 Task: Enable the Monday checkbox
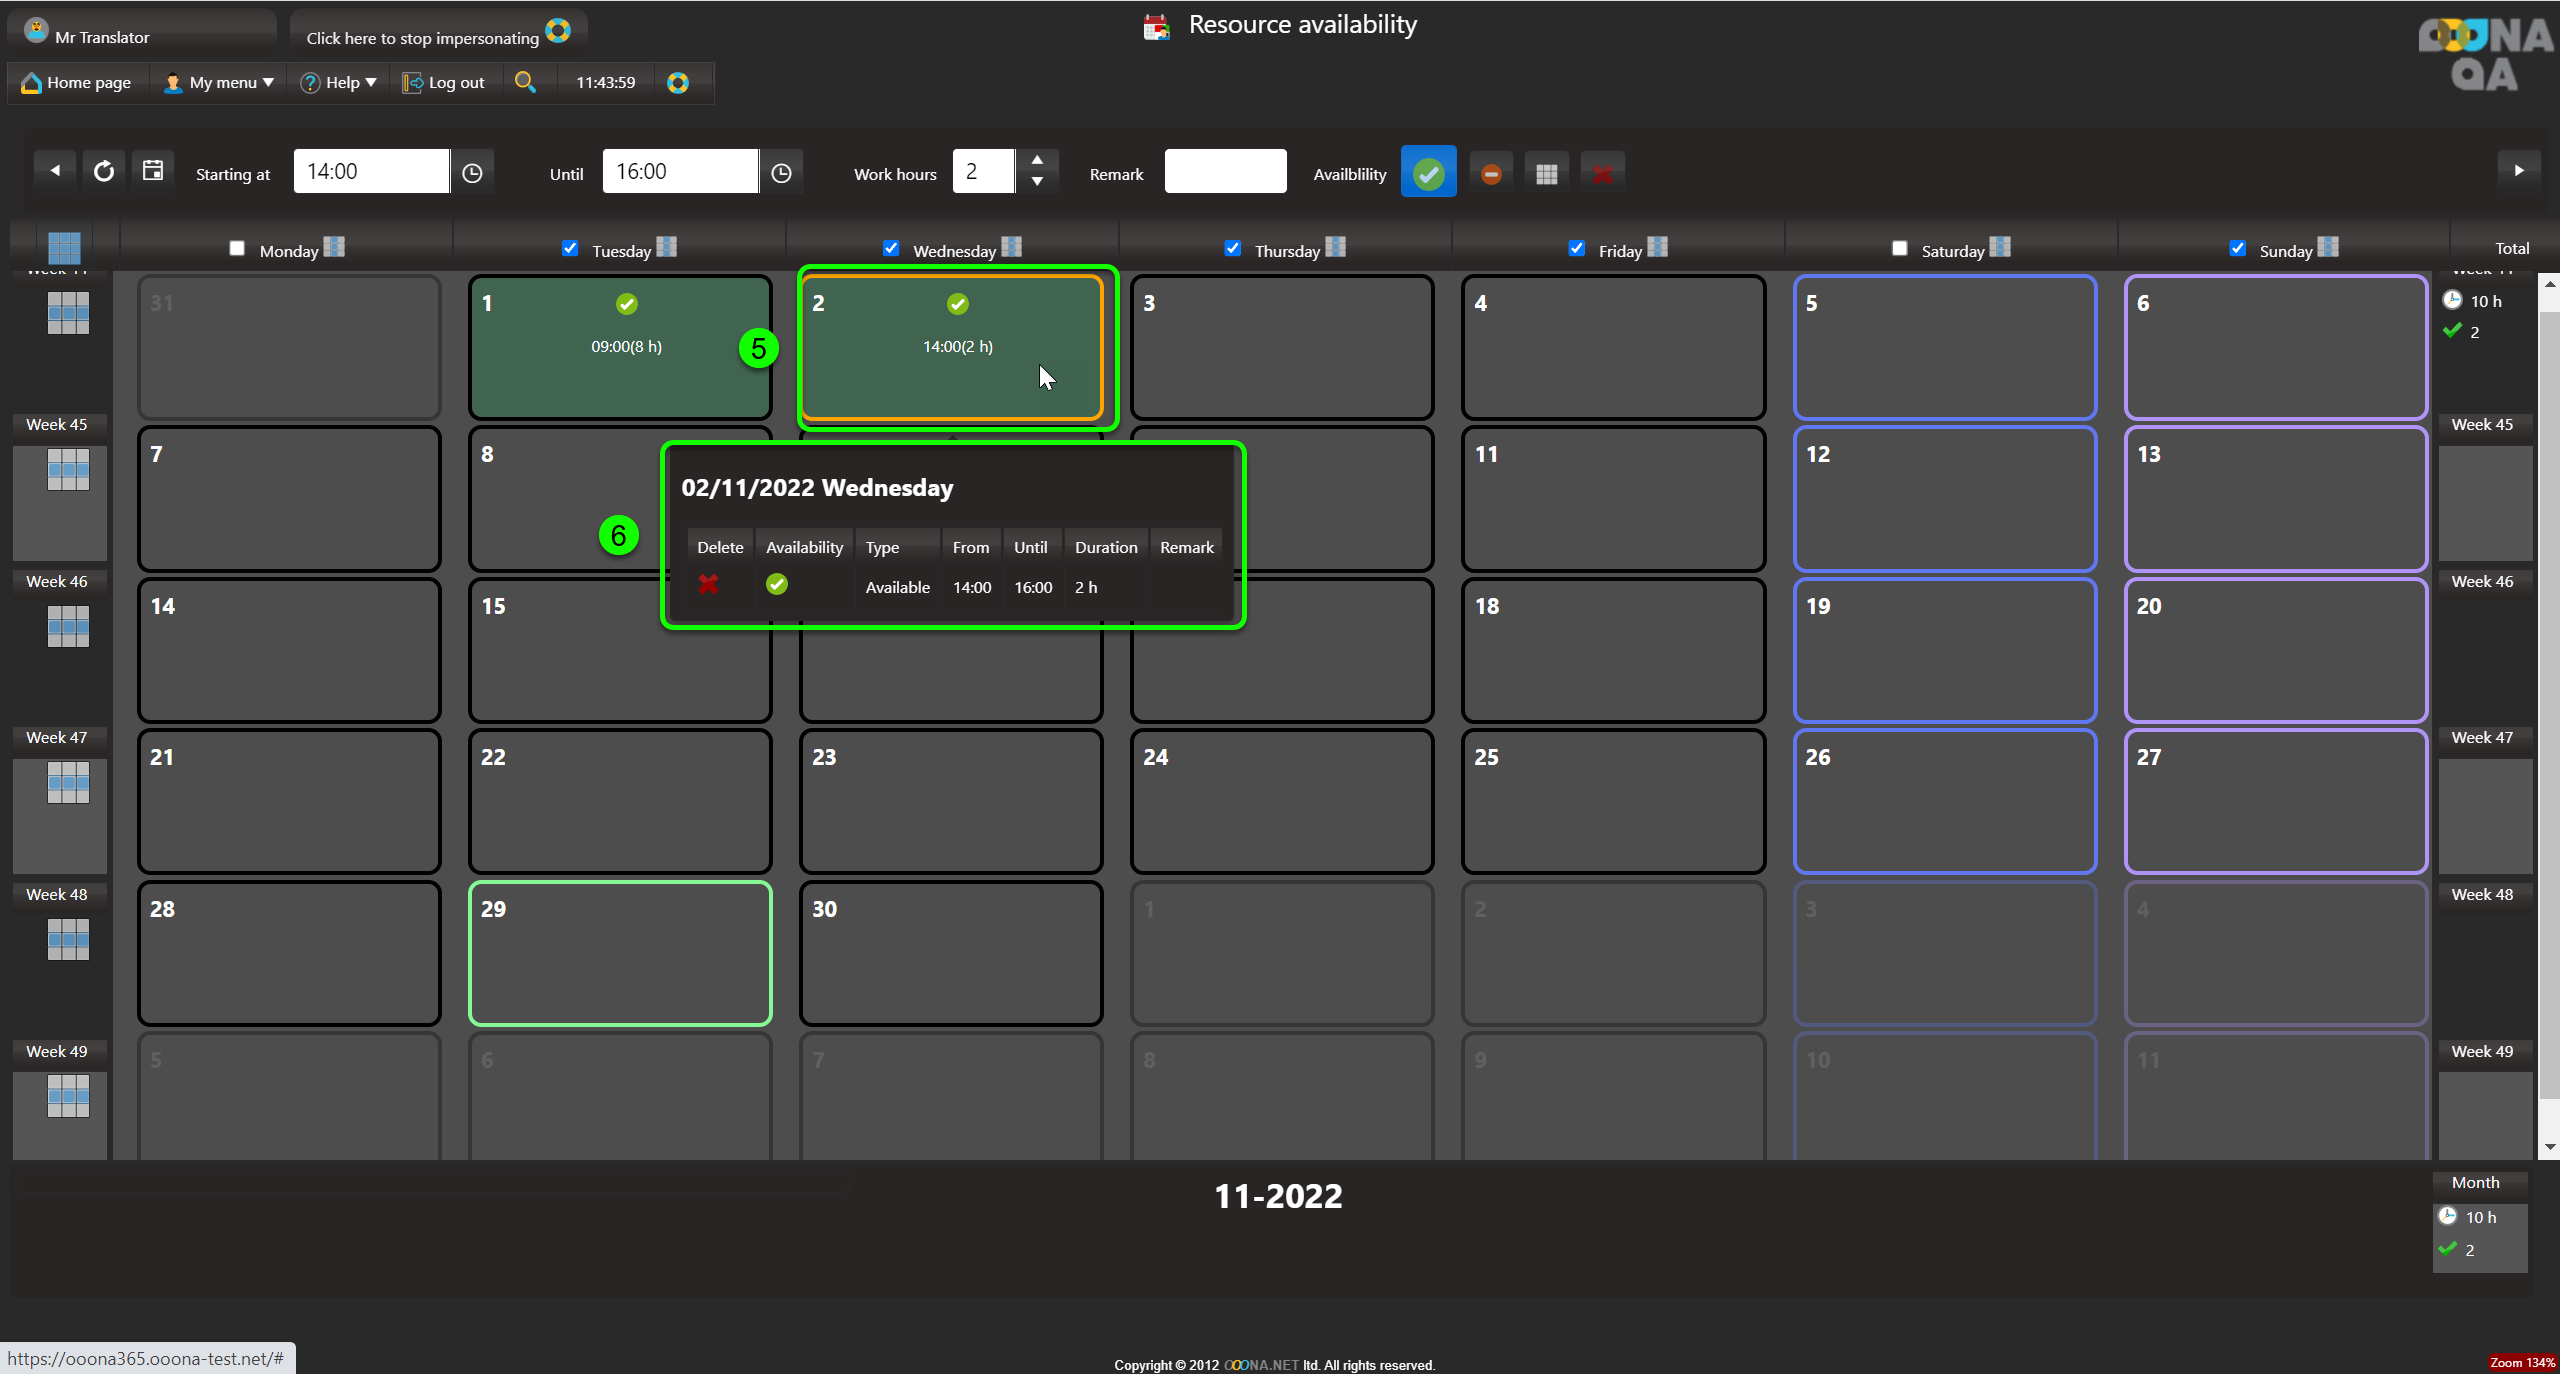[237, 248]
